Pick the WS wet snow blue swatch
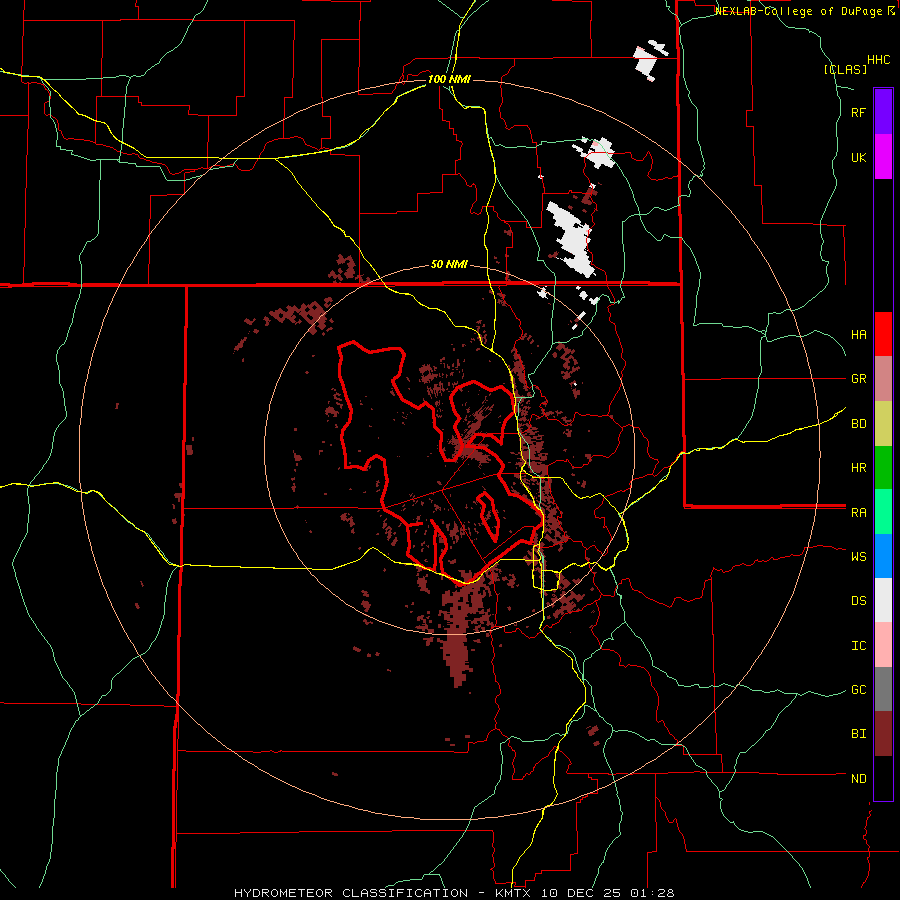Screen dimensions: 900x900 (883, 556)
